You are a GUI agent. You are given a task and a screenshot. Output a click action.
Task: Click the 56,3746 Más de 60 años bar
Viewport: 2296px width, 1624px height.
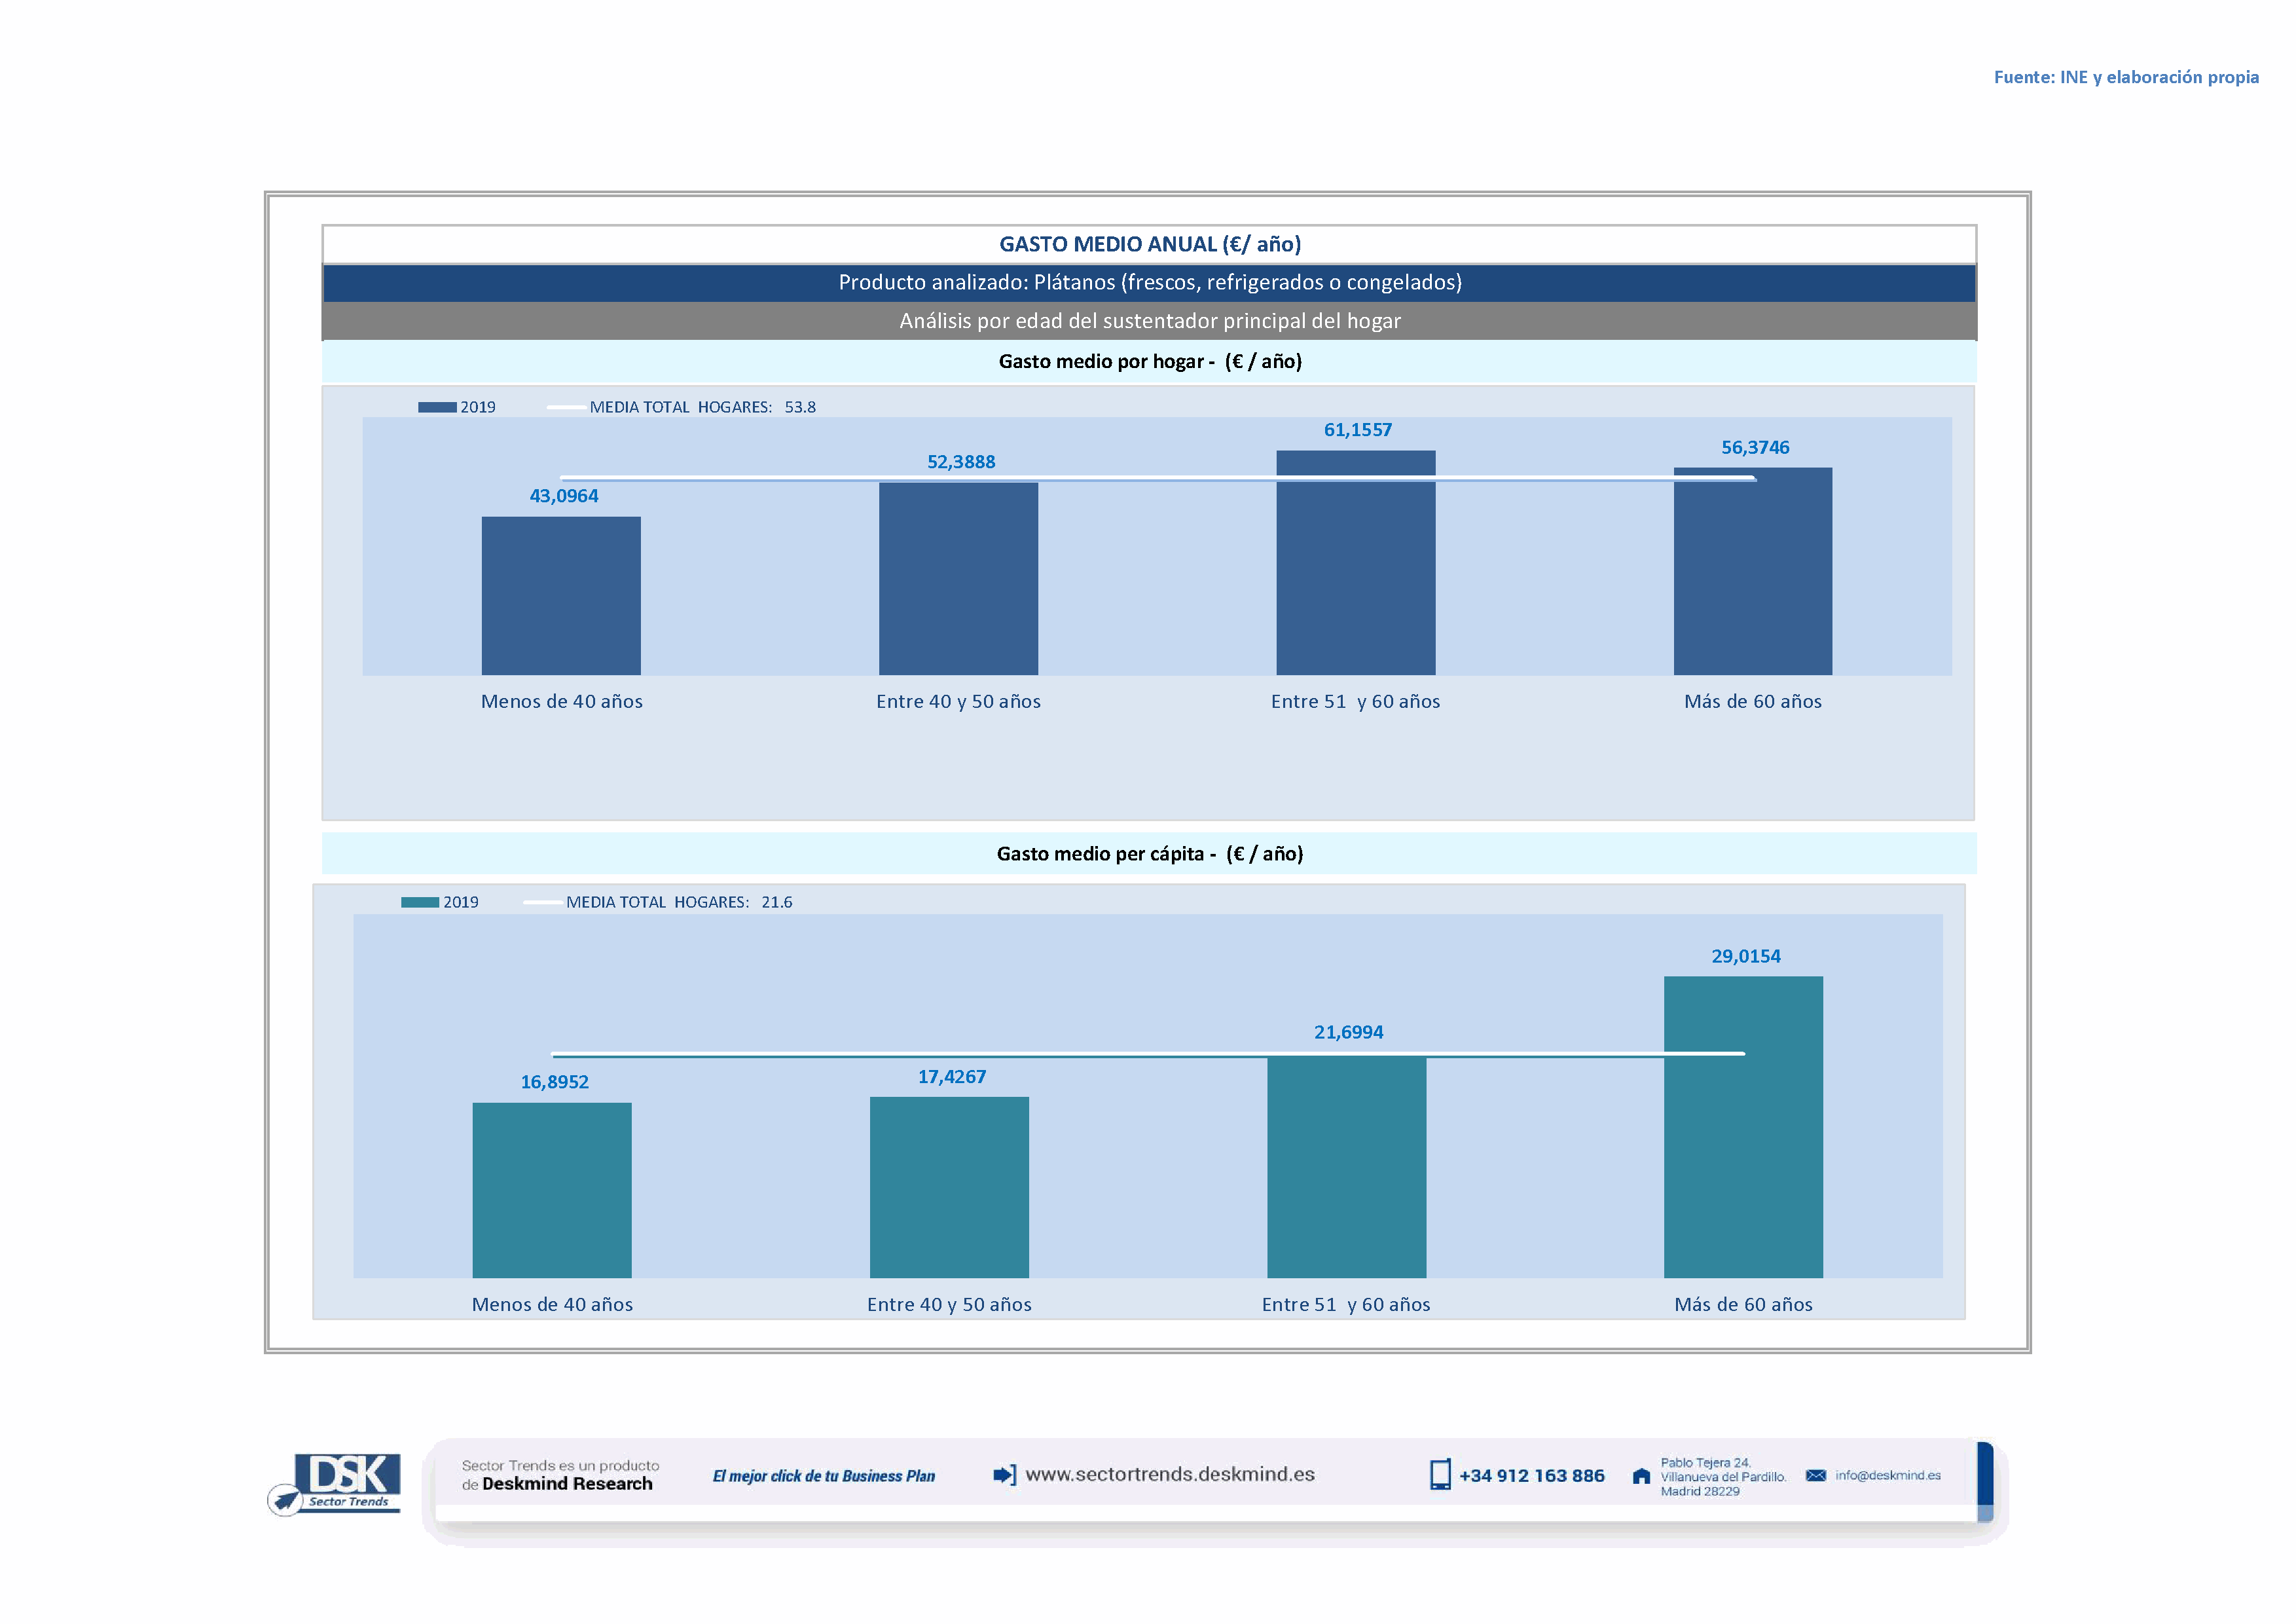(x=1752, y=571)
